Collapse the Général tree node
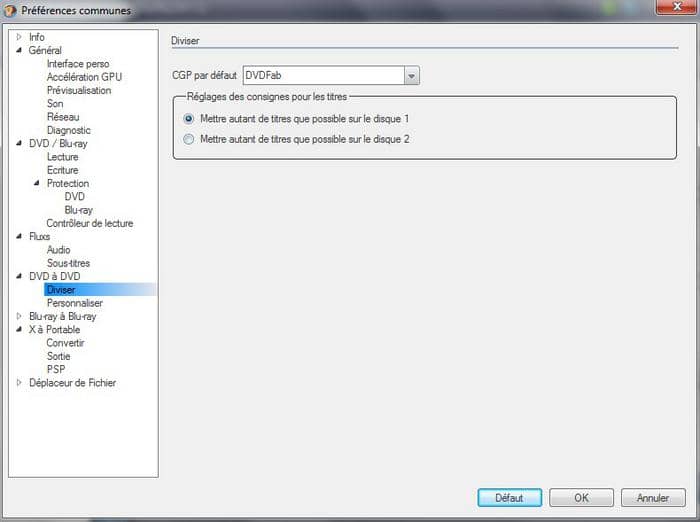 point(19,50)
